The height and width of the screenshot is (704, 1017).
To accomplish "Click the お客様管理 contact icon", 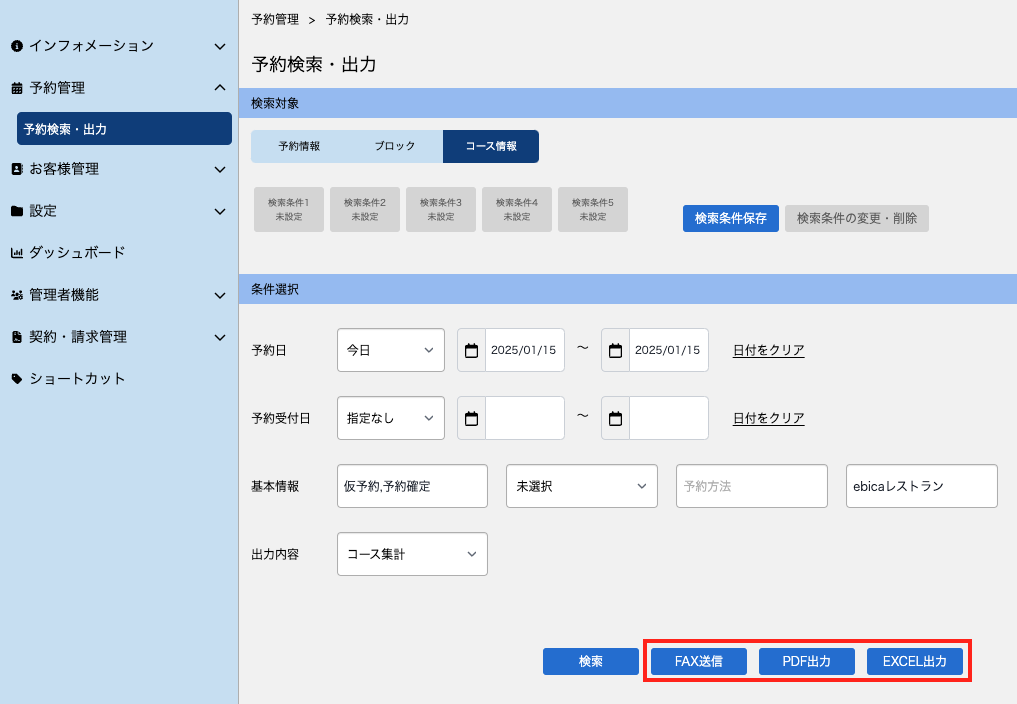I will click(x=17, y=169).
